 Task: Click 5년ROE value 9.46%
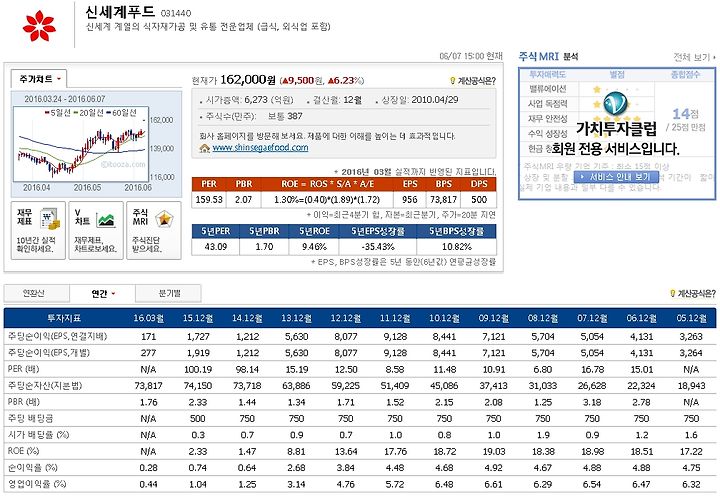[x=314, y=247]
